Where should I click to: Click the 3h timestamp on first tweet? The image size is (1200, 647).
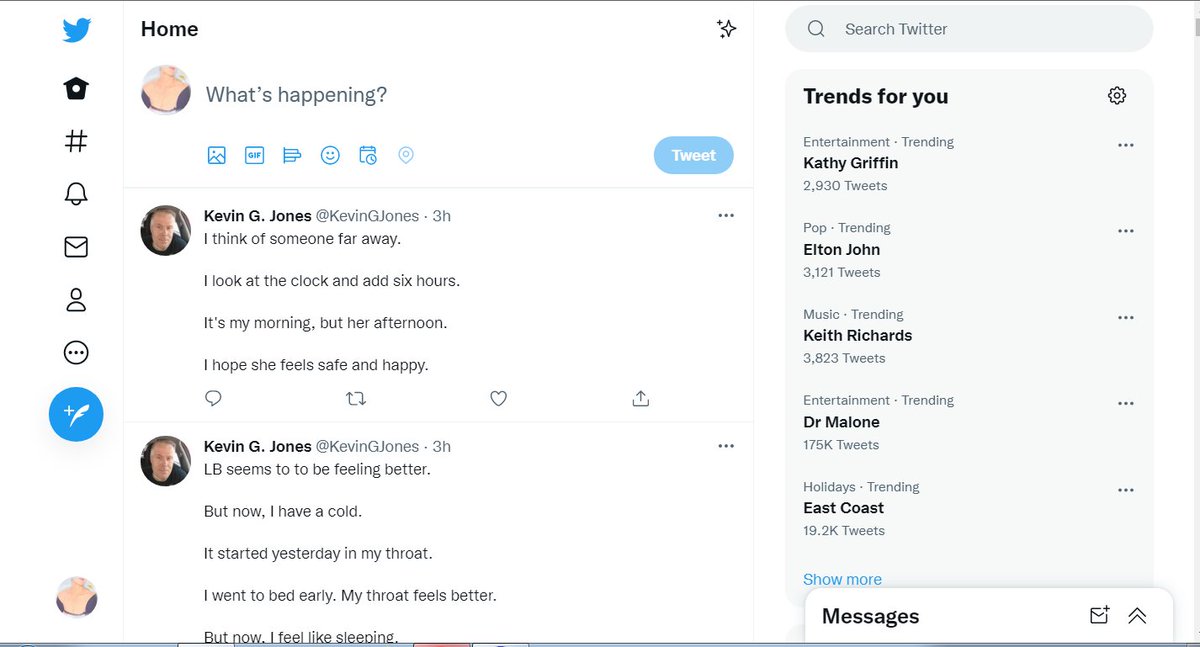tap(441, 216)
